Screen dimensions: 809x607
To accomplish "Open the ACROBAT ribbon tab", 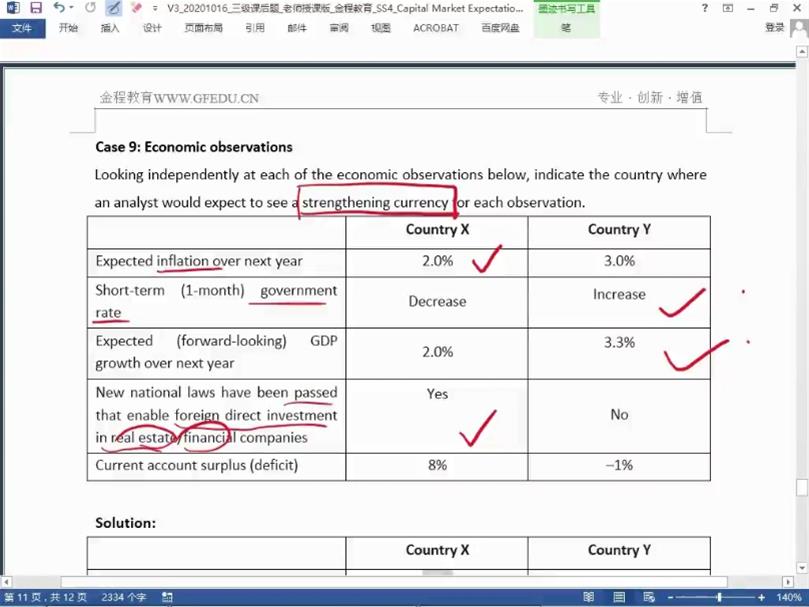I will 435,28.
